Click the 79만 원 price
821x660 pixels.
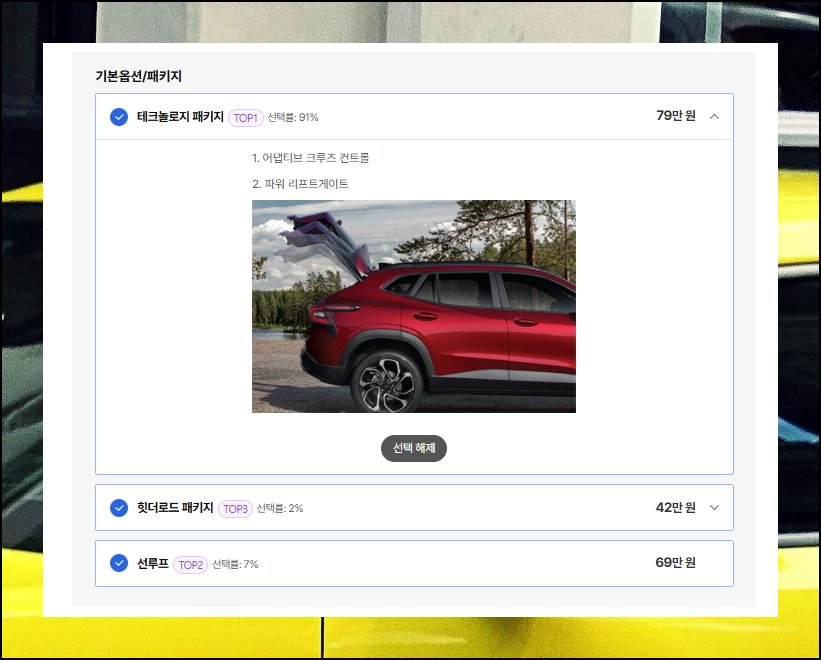(x=675, y=116)
